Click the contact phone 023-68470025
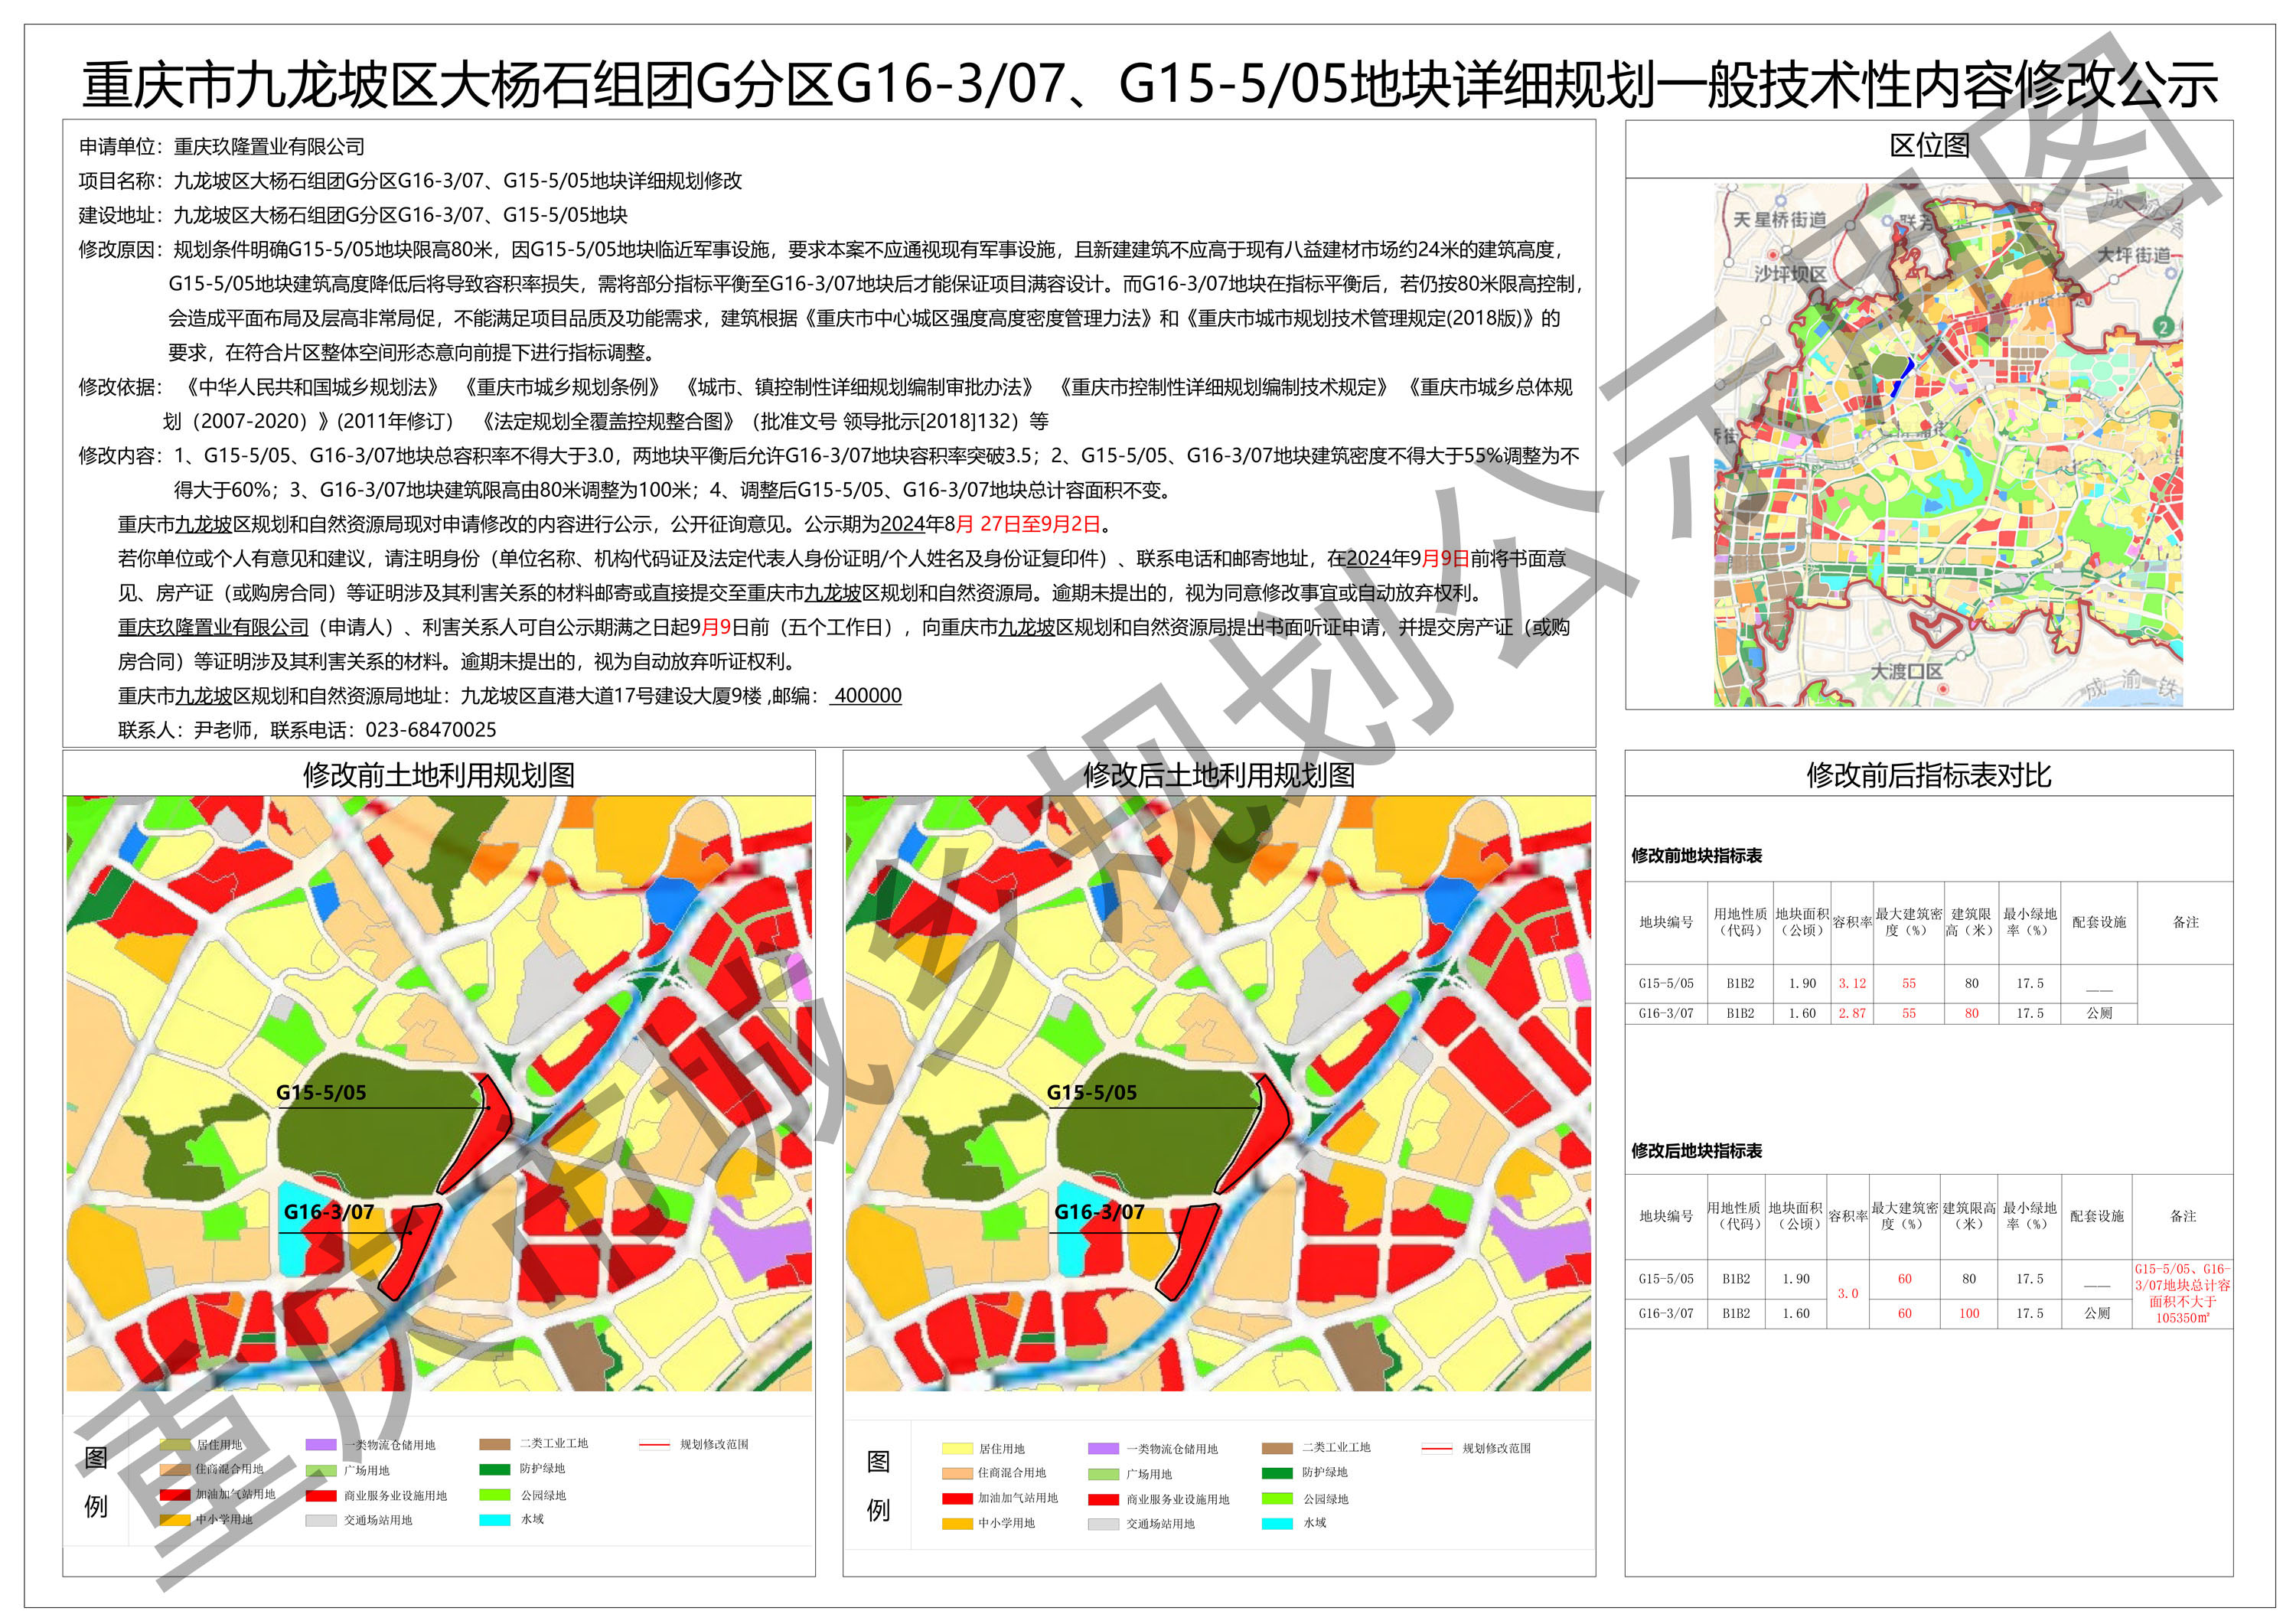The width and height of the screenshot is (2296, 1624). pyautogui.click(x=431, y=730)
